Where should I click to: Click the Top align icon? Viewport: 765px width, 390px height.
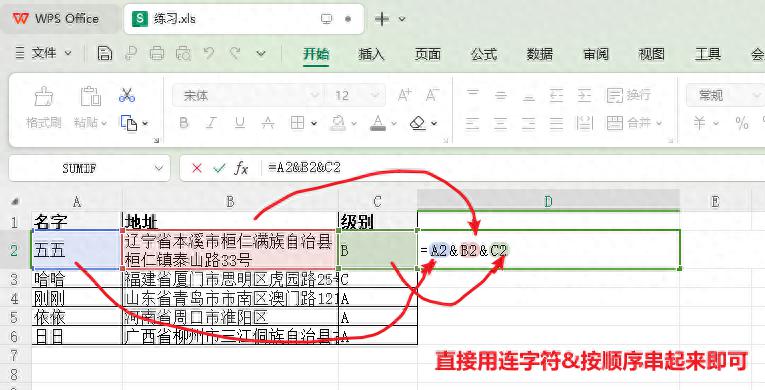click(472, 95)
